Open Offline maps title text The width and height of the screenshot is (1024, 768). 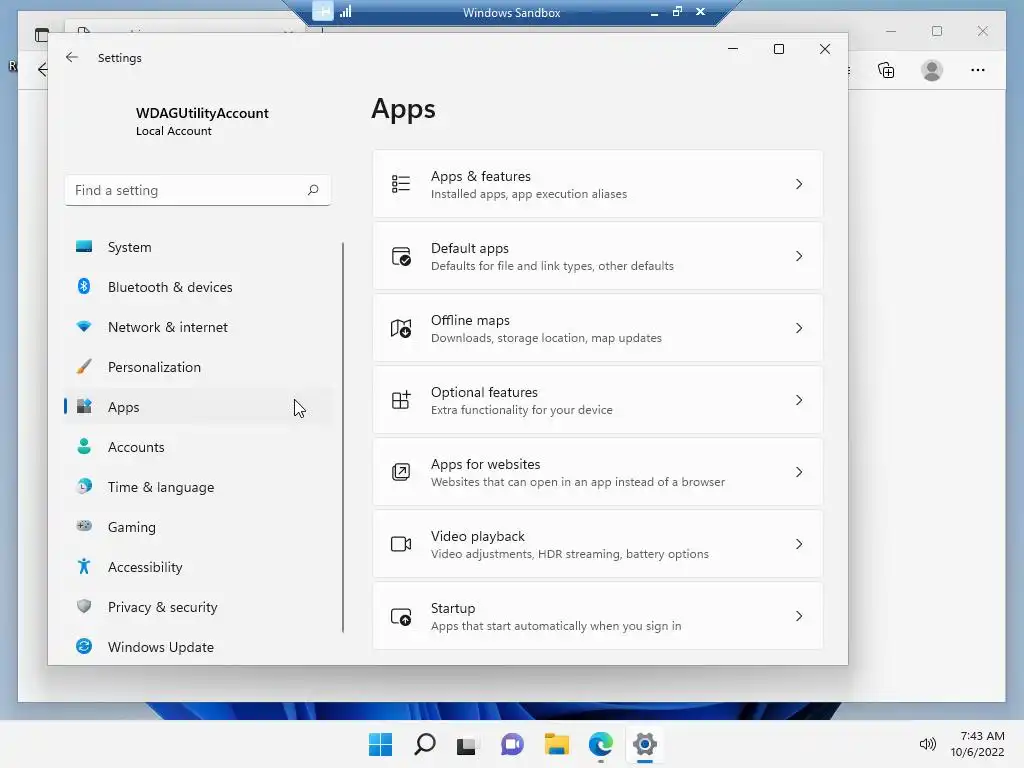[x=470, y=320]
